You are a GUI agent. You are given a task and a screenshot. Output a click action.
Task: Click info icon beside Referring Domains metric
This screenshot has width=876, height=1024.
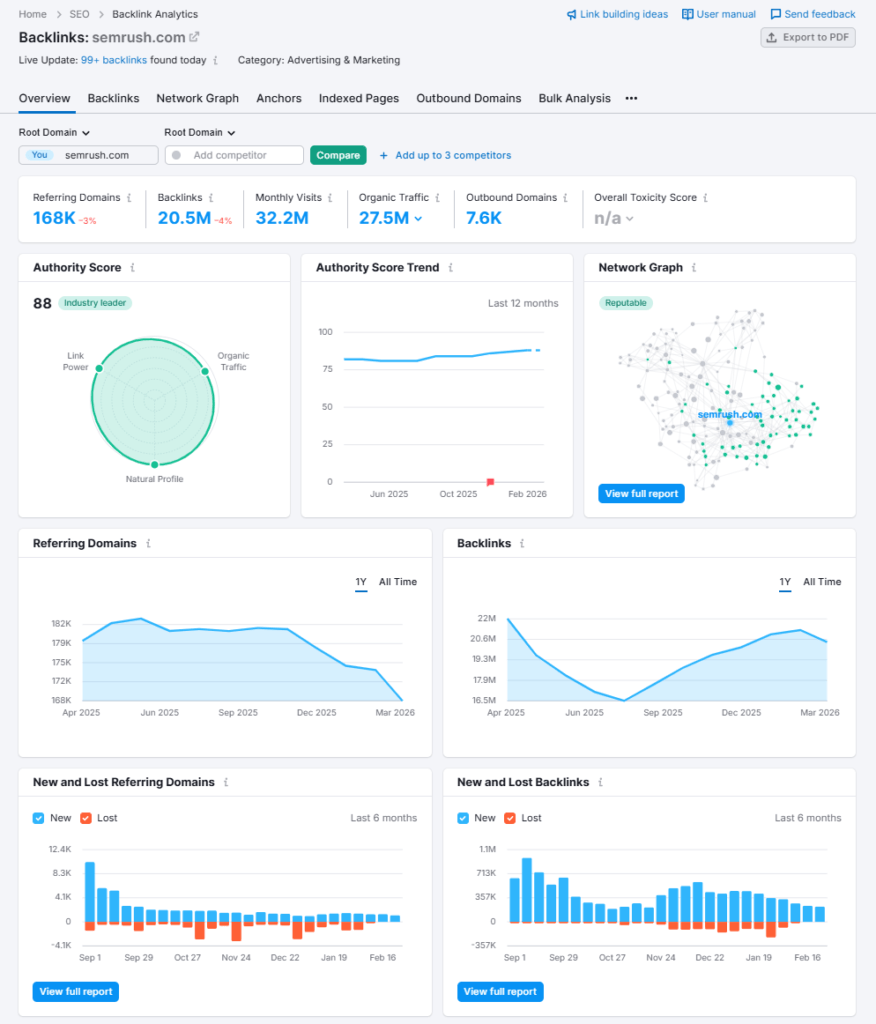(129, 198)
